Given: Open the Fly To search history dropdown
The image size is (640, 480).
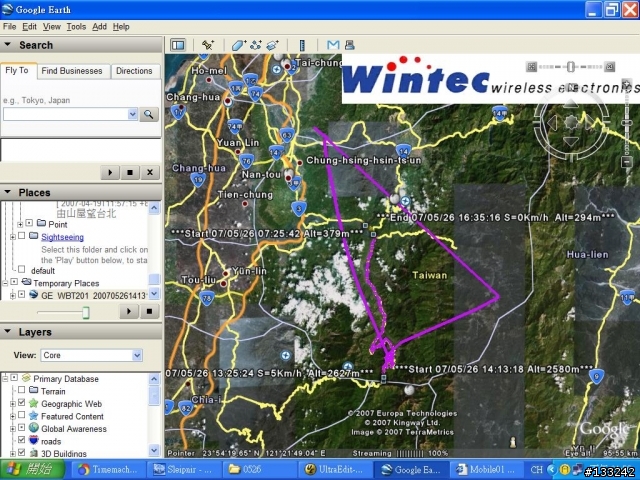Looking at the screenshot, I should click(132, 114).
